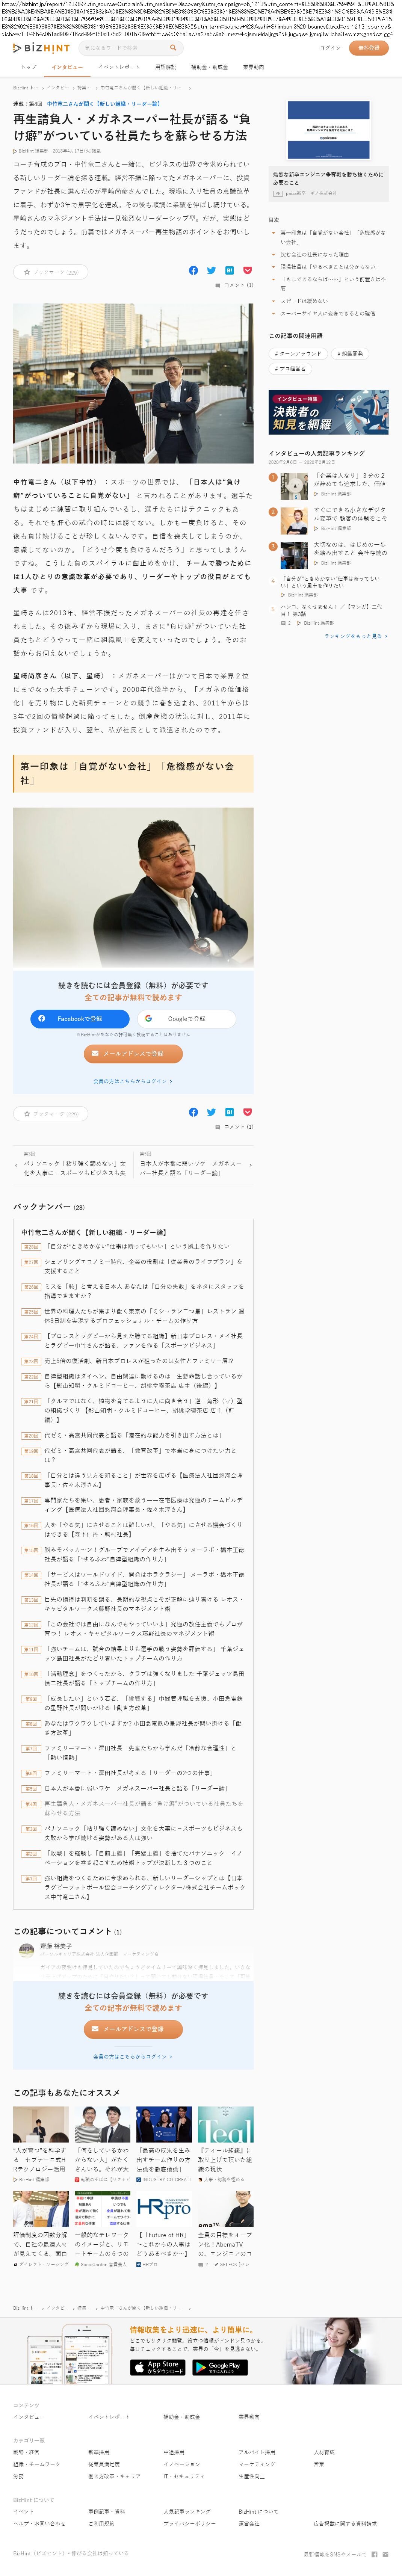
Task: Click footer イベントレポート link
Action: click(x=109, y=2417)
